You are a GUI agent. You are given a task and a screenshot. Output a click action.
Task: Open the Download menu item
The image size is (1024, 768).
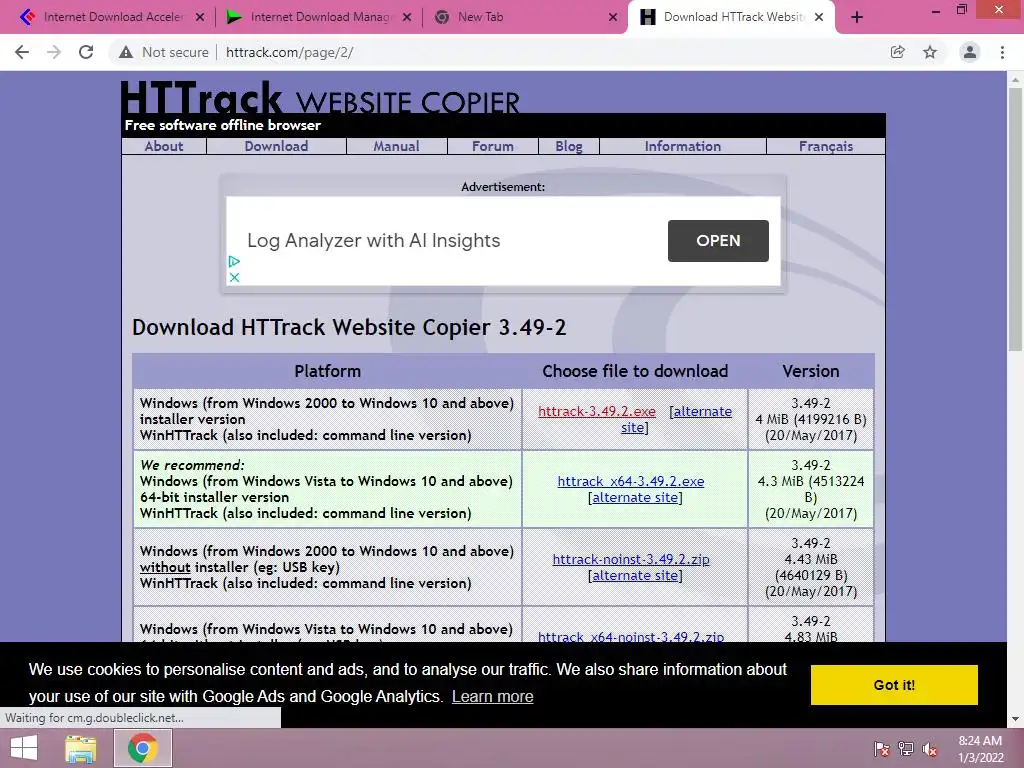tap(276, 146)
